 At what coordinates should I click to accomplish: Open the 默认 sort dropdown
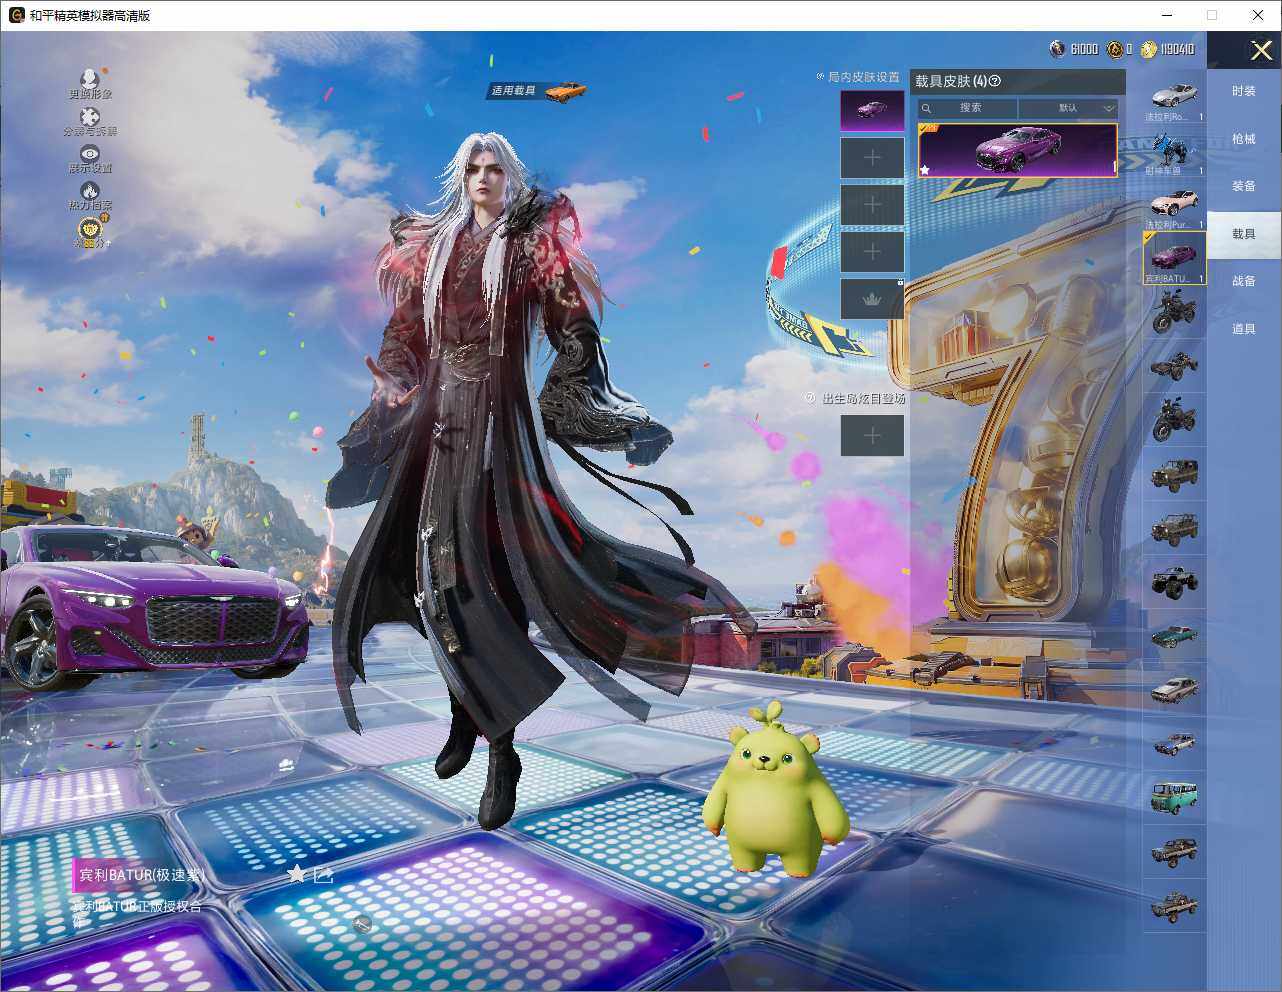pos(1068,108)
